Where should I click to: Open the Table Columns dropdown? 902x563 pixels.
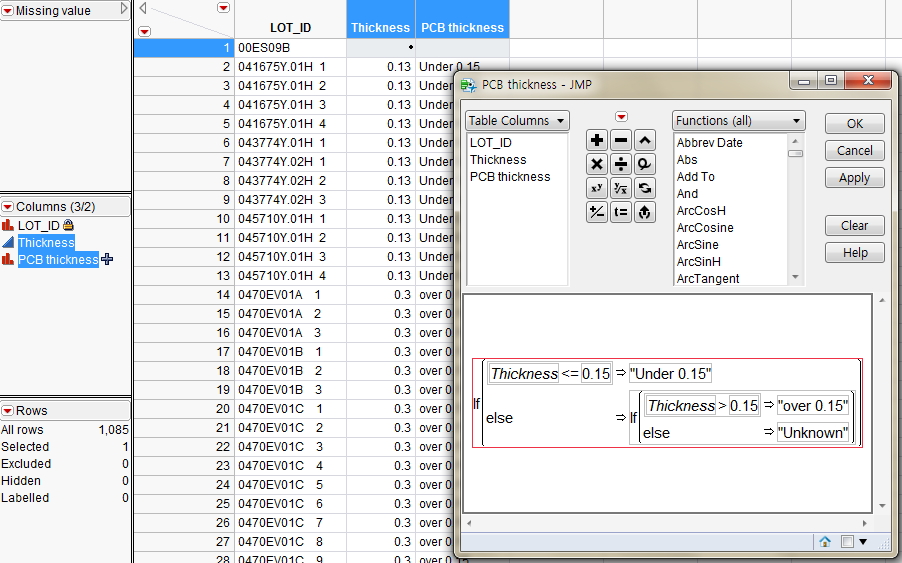(517, 121)
